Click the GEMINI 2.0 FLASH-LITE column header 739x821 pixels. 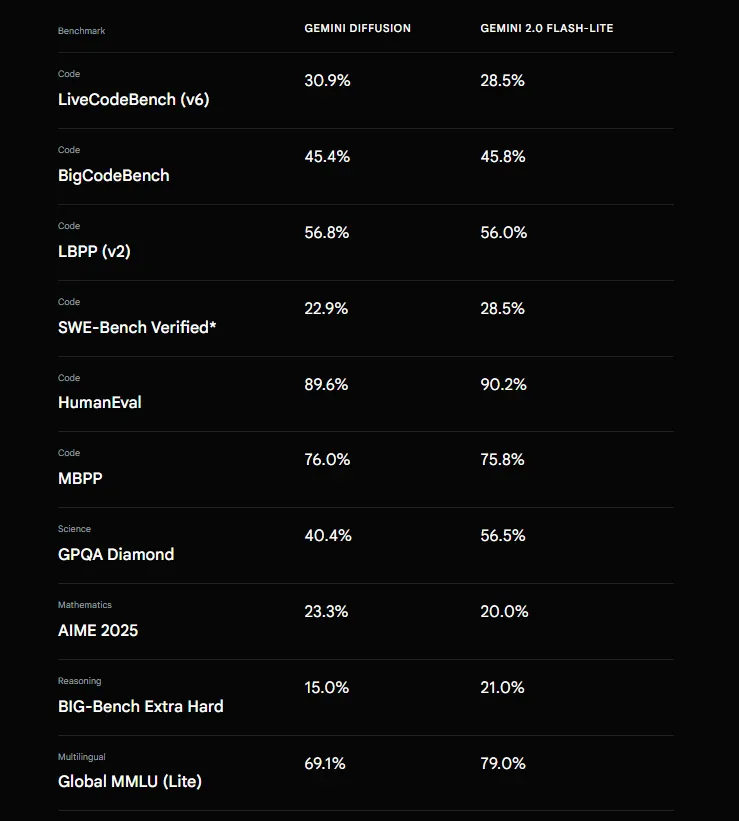(546, 28)
